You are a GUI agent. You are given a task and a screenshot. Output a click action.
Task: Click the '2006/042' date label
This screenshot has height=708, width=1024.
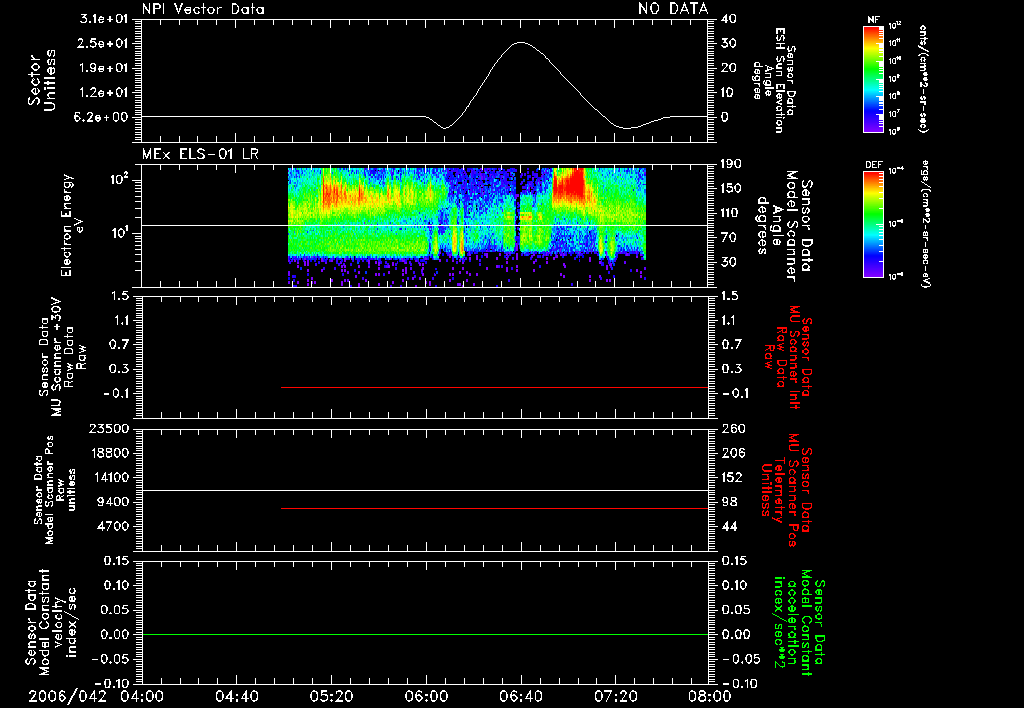67,696
